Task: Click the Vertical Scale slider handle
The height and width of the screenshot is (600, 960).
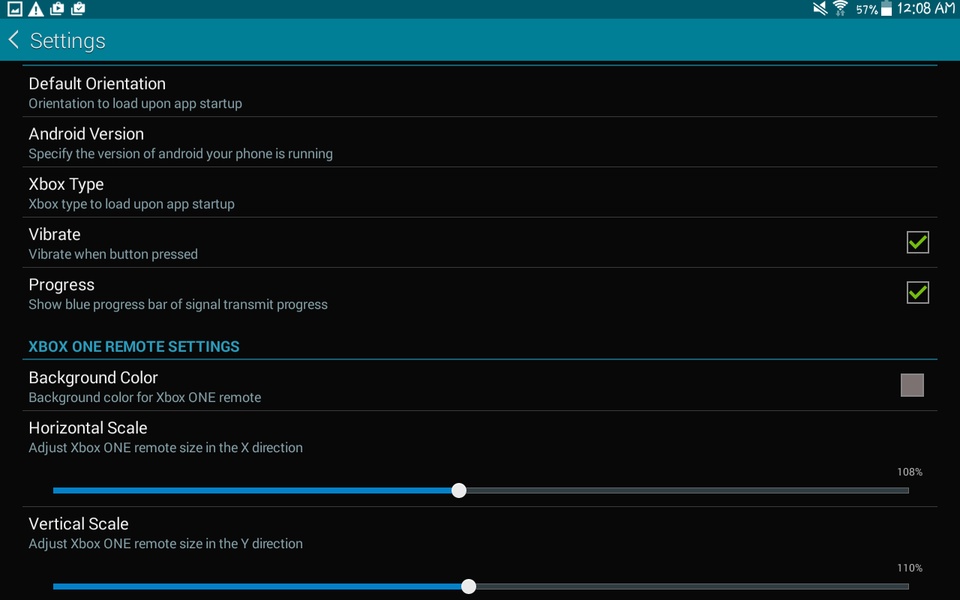Action: pos(468,587)
